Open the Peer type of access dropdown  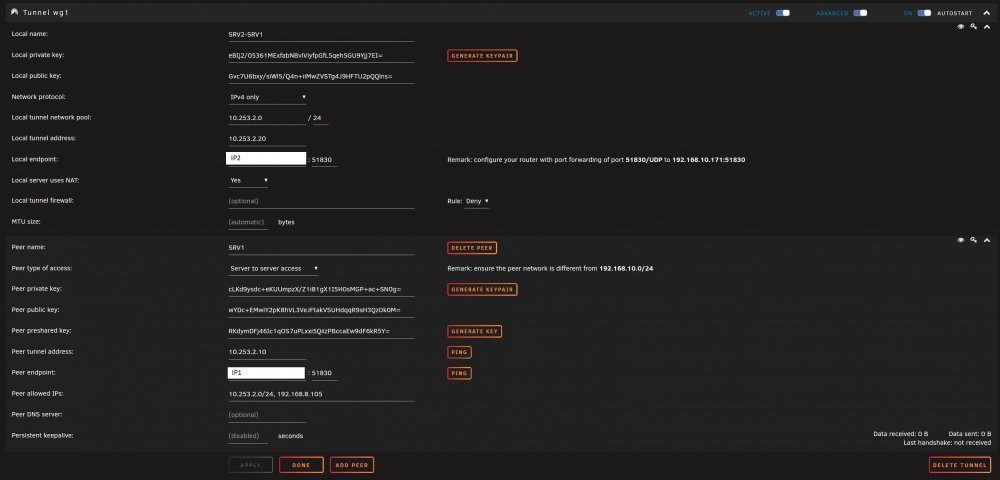[274, 268]
